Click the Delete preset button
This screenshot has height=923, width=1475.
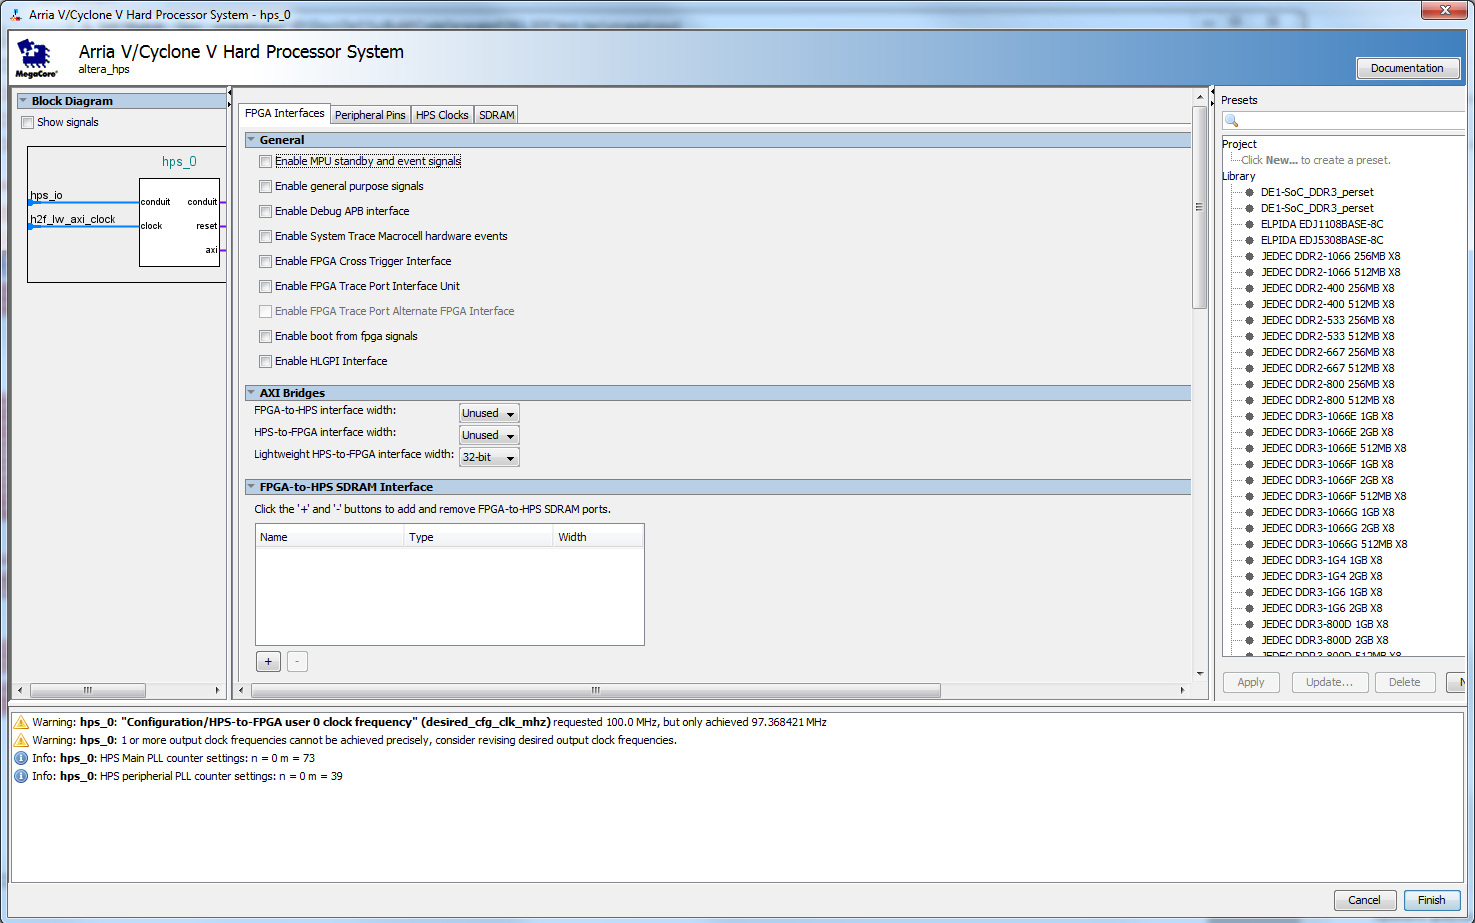click(x=1404, y=682)
